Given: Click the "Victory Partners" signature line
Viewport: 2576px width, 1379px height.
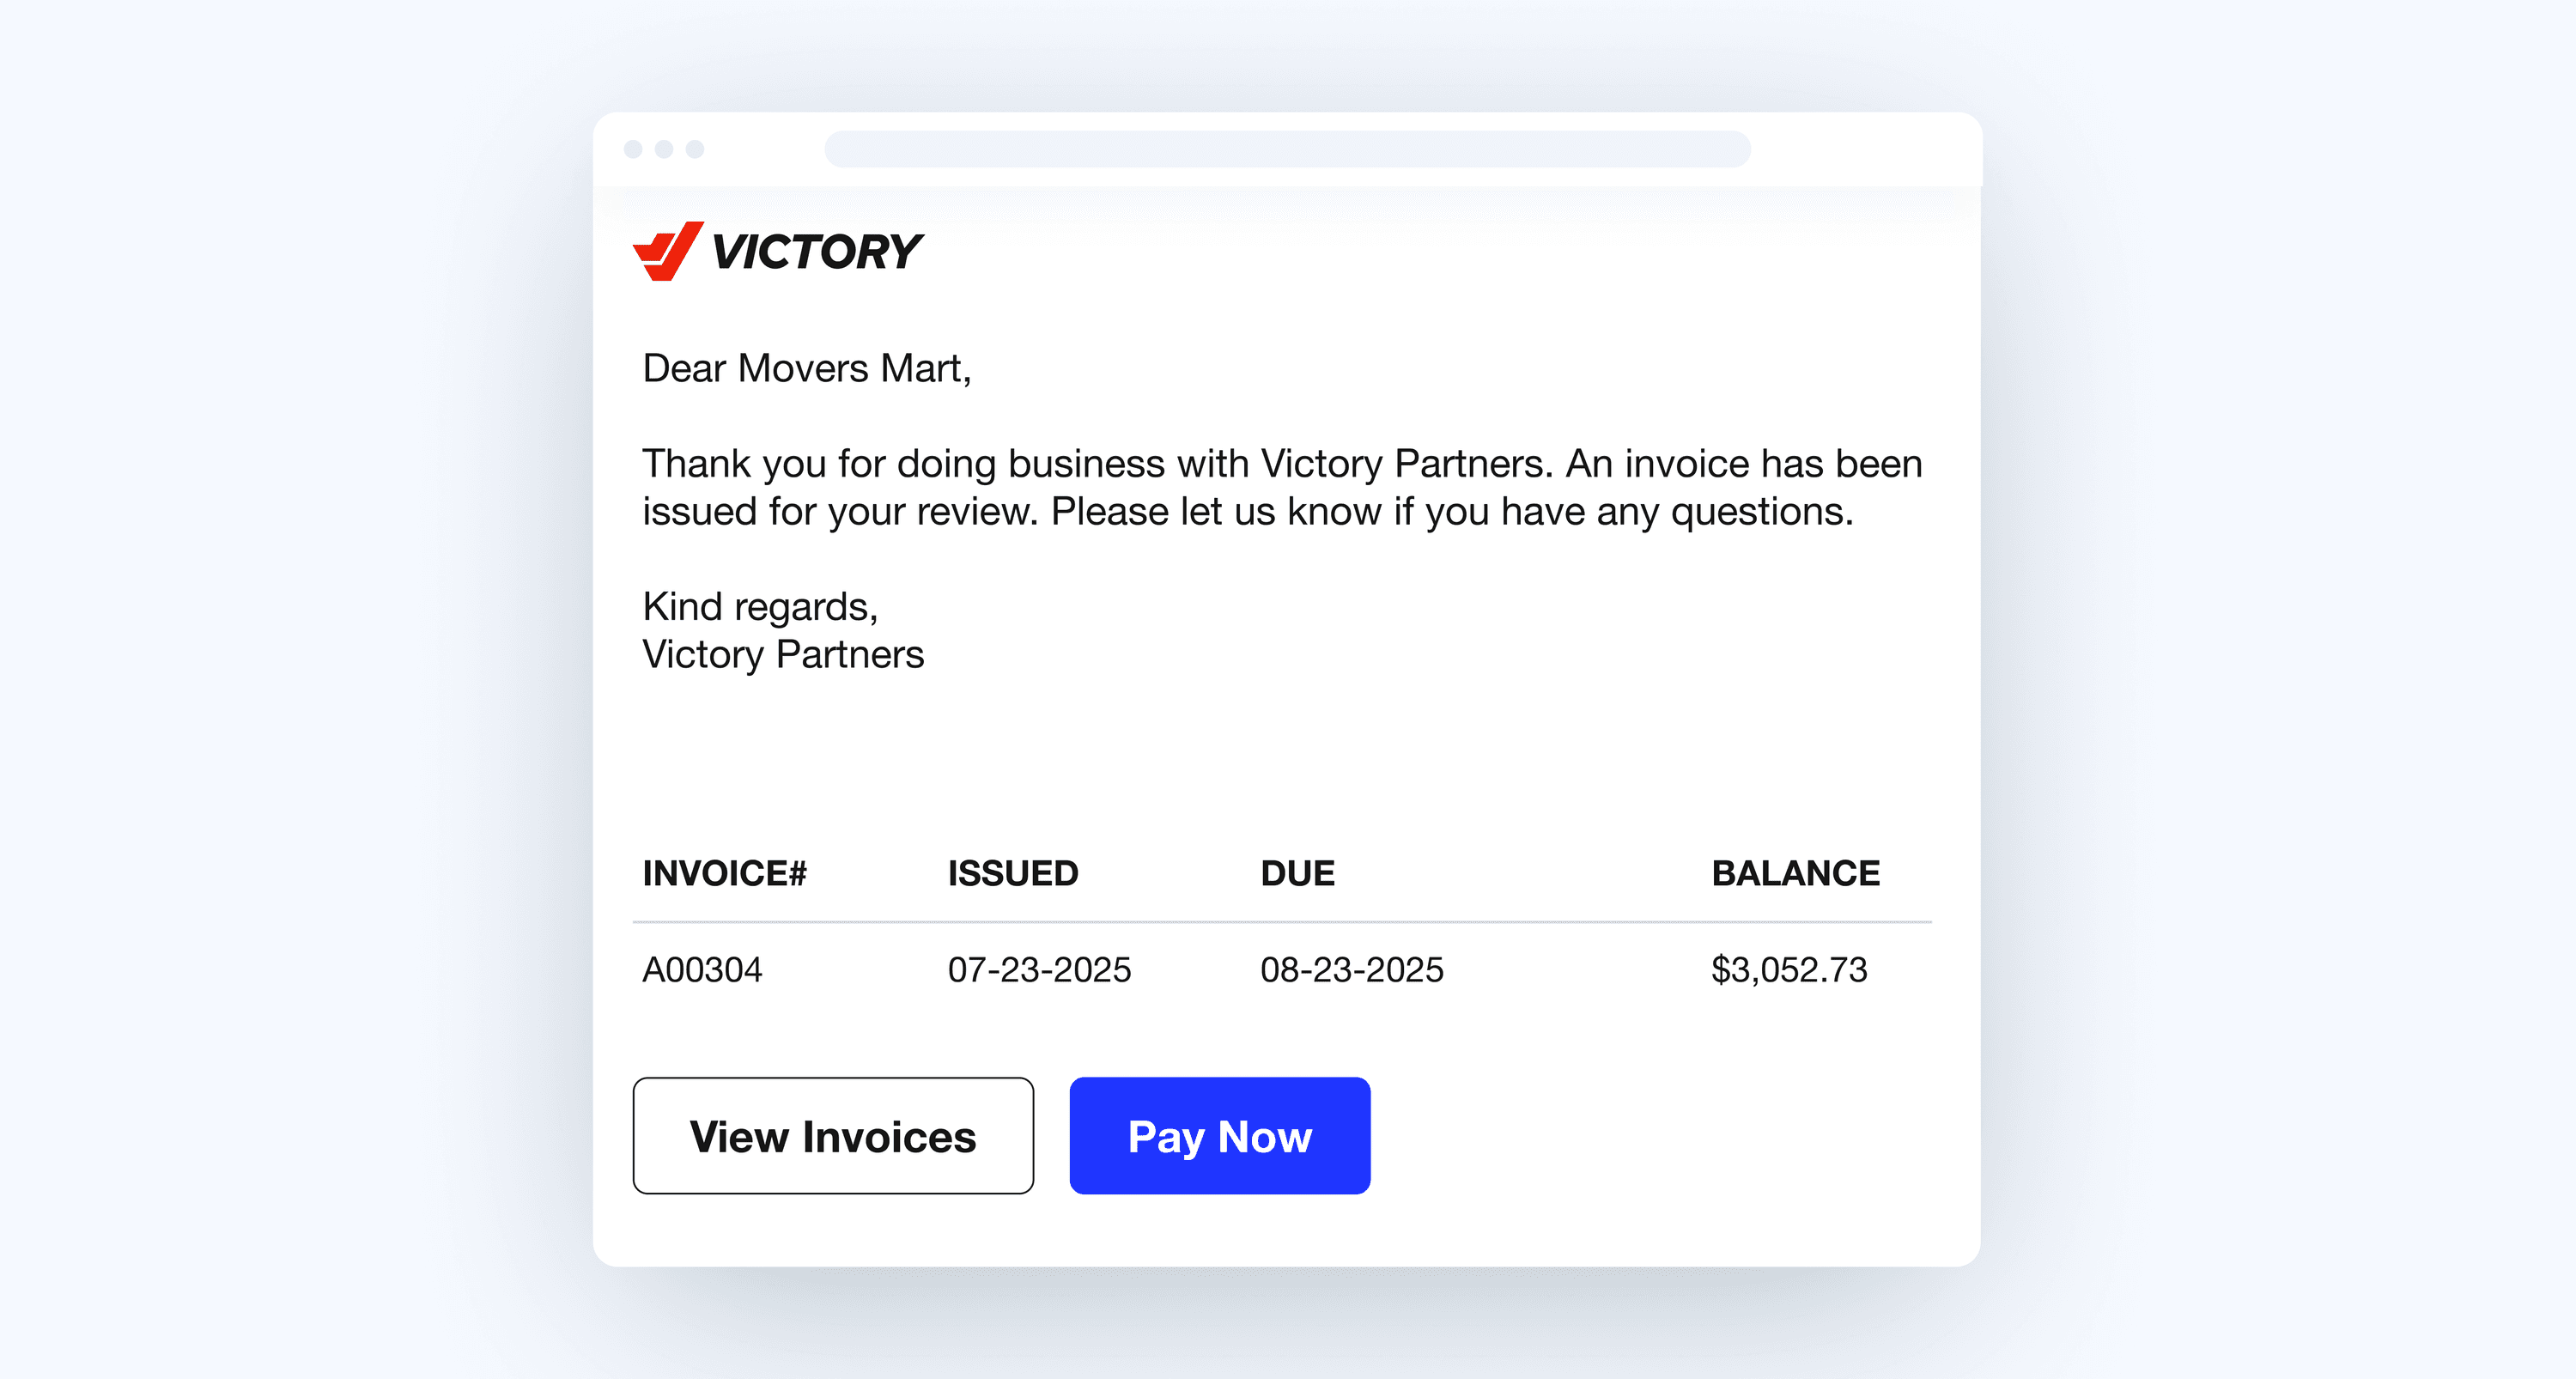Looking at the screenshot, I should coord(783,654).
